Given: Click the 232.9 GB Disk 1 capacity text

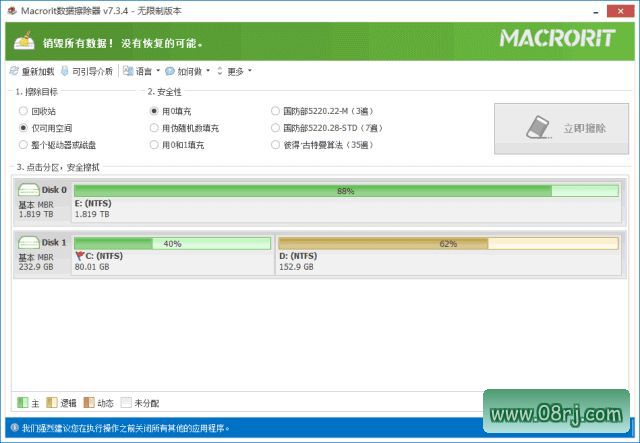Looking at the screenshot, I should (36, 267).
